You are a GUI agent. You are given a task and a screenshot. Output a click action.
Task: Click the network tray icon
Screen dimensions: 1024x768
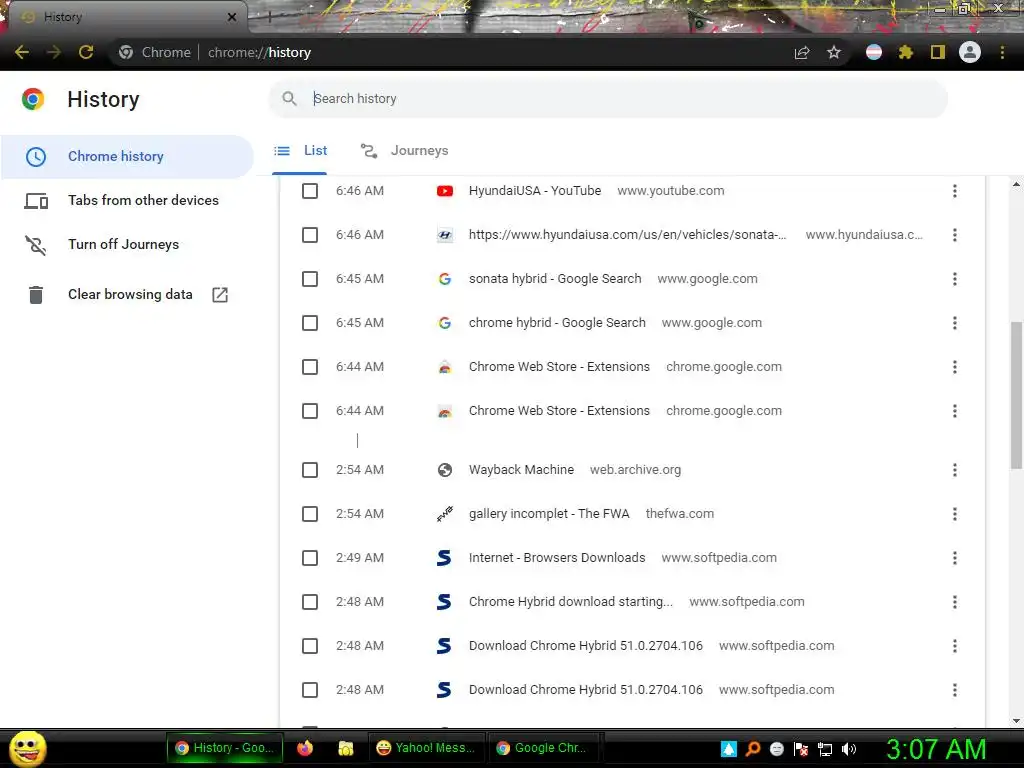pyautogui.click(x=825, y=749)
